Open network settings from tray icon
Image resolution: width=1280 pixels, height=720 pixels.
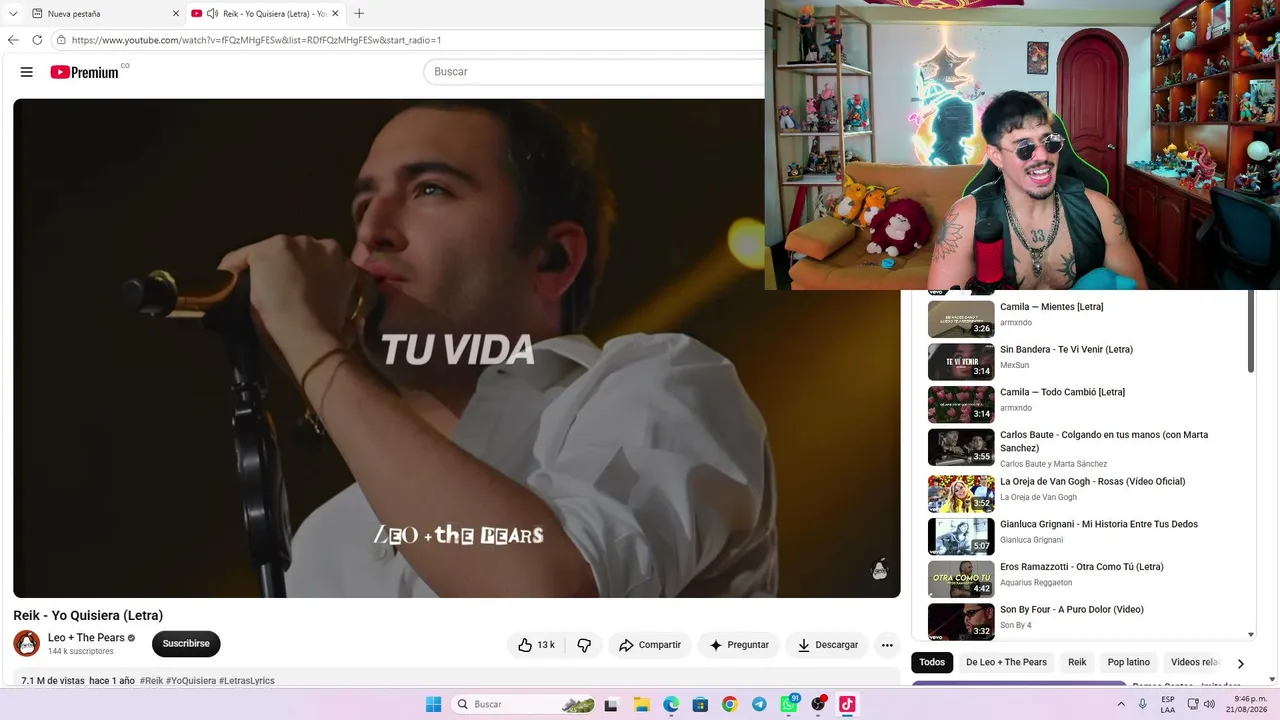(1193, 704)
